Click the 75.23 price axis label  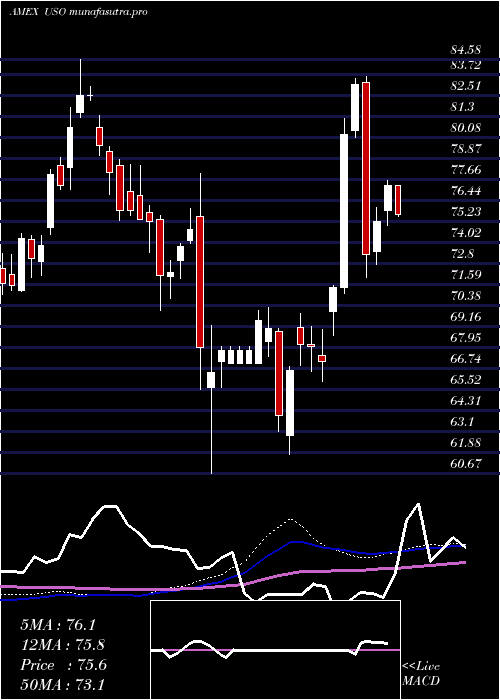click(x=466, y=211)
